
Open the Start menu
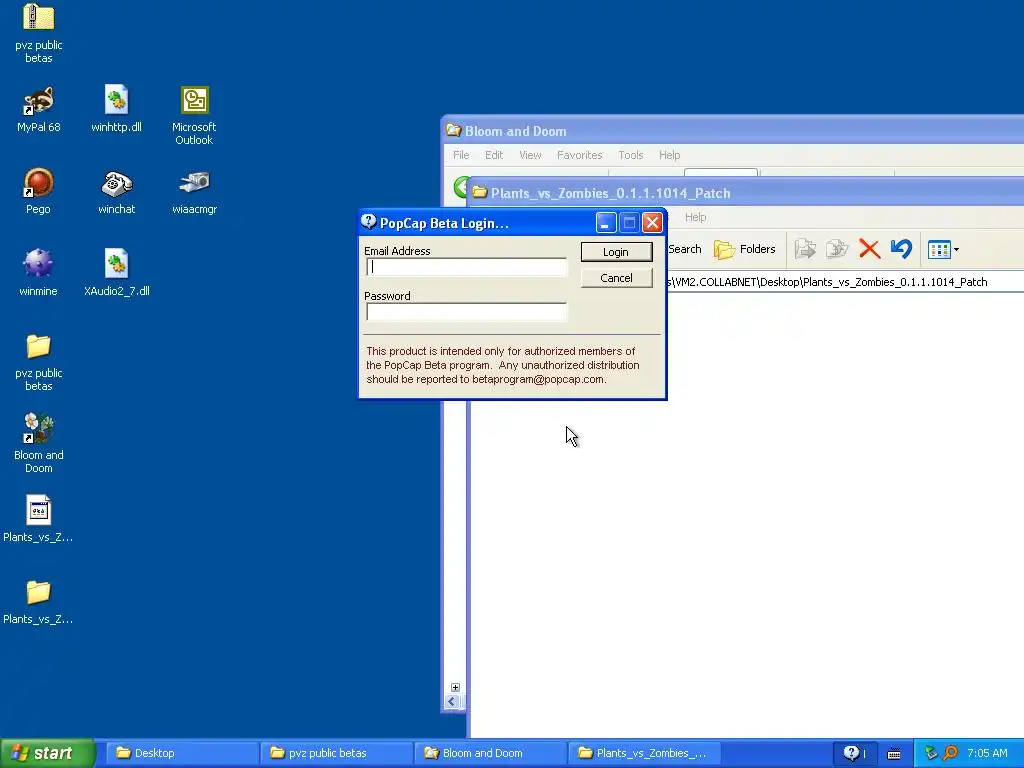[48, 753]
